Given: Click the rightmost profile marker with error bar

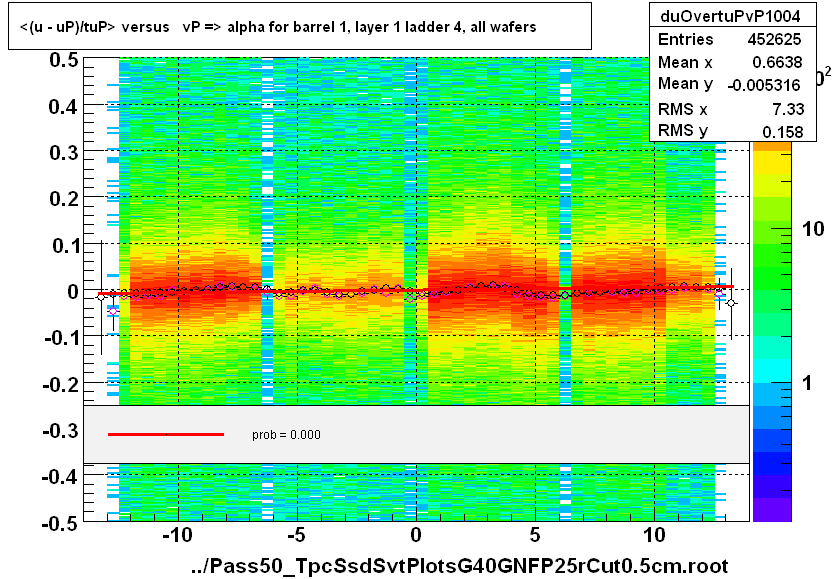Looking at the screenshot, I should coord(732,303).
